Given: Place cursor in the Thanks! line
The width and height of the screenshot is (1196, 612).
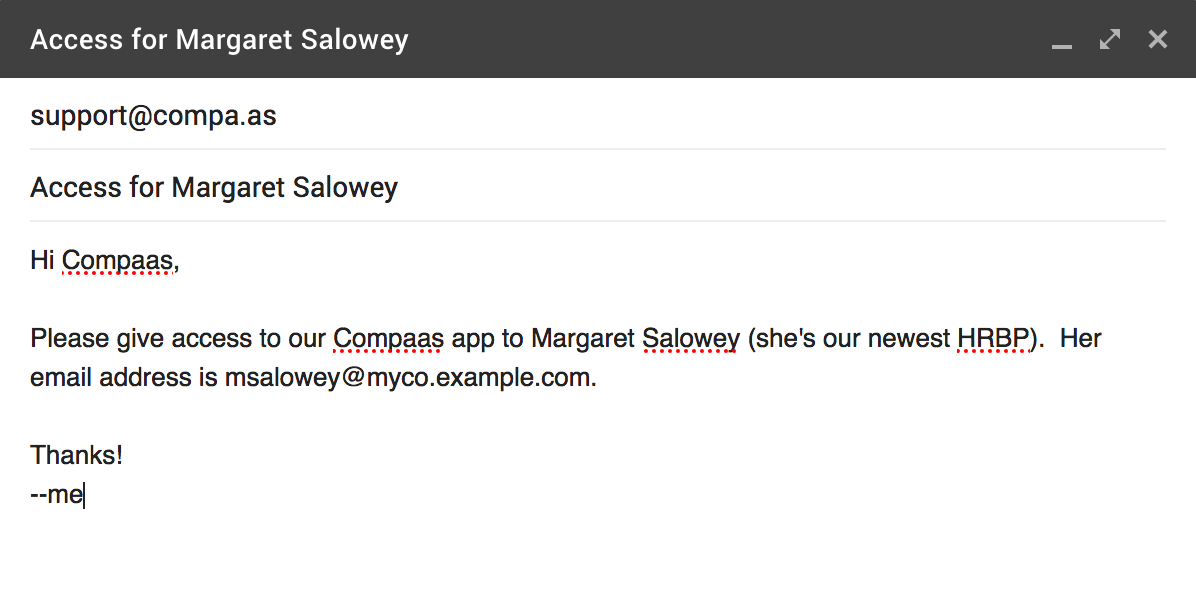Looking at the screenshot, I should (76, 455).
